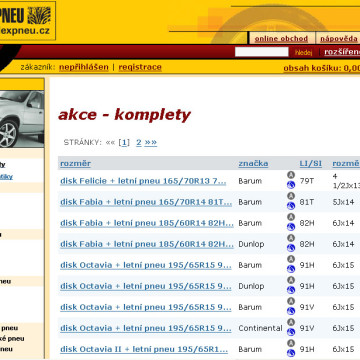This screenshot has height=360, width=360.
Task: Click the search text field
Action: coord(262,52)
